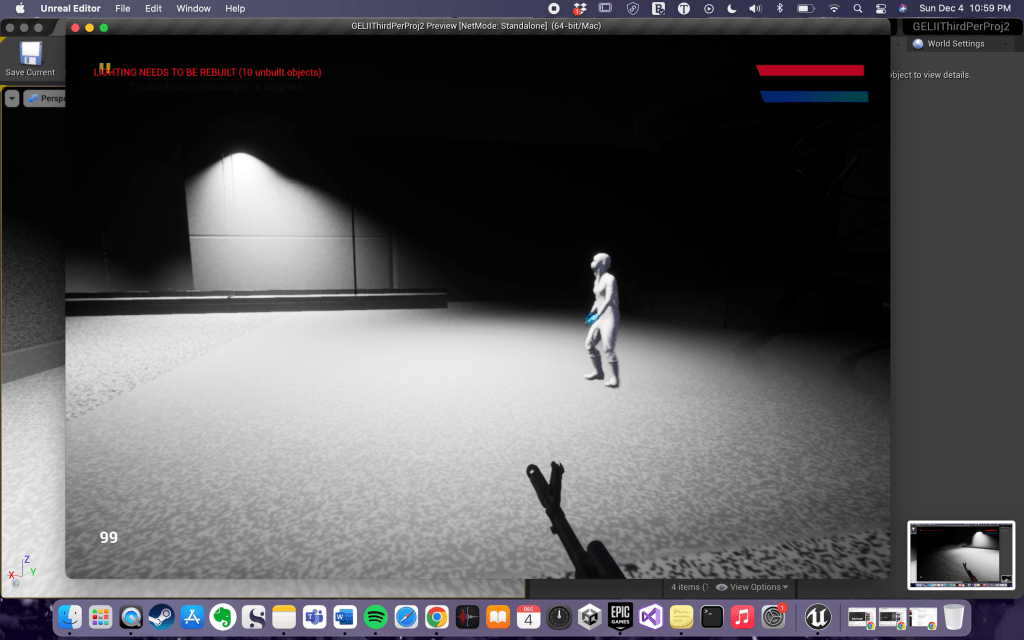Open the World Settings tab
1024x640 pixels.
[x=955, y=44]
